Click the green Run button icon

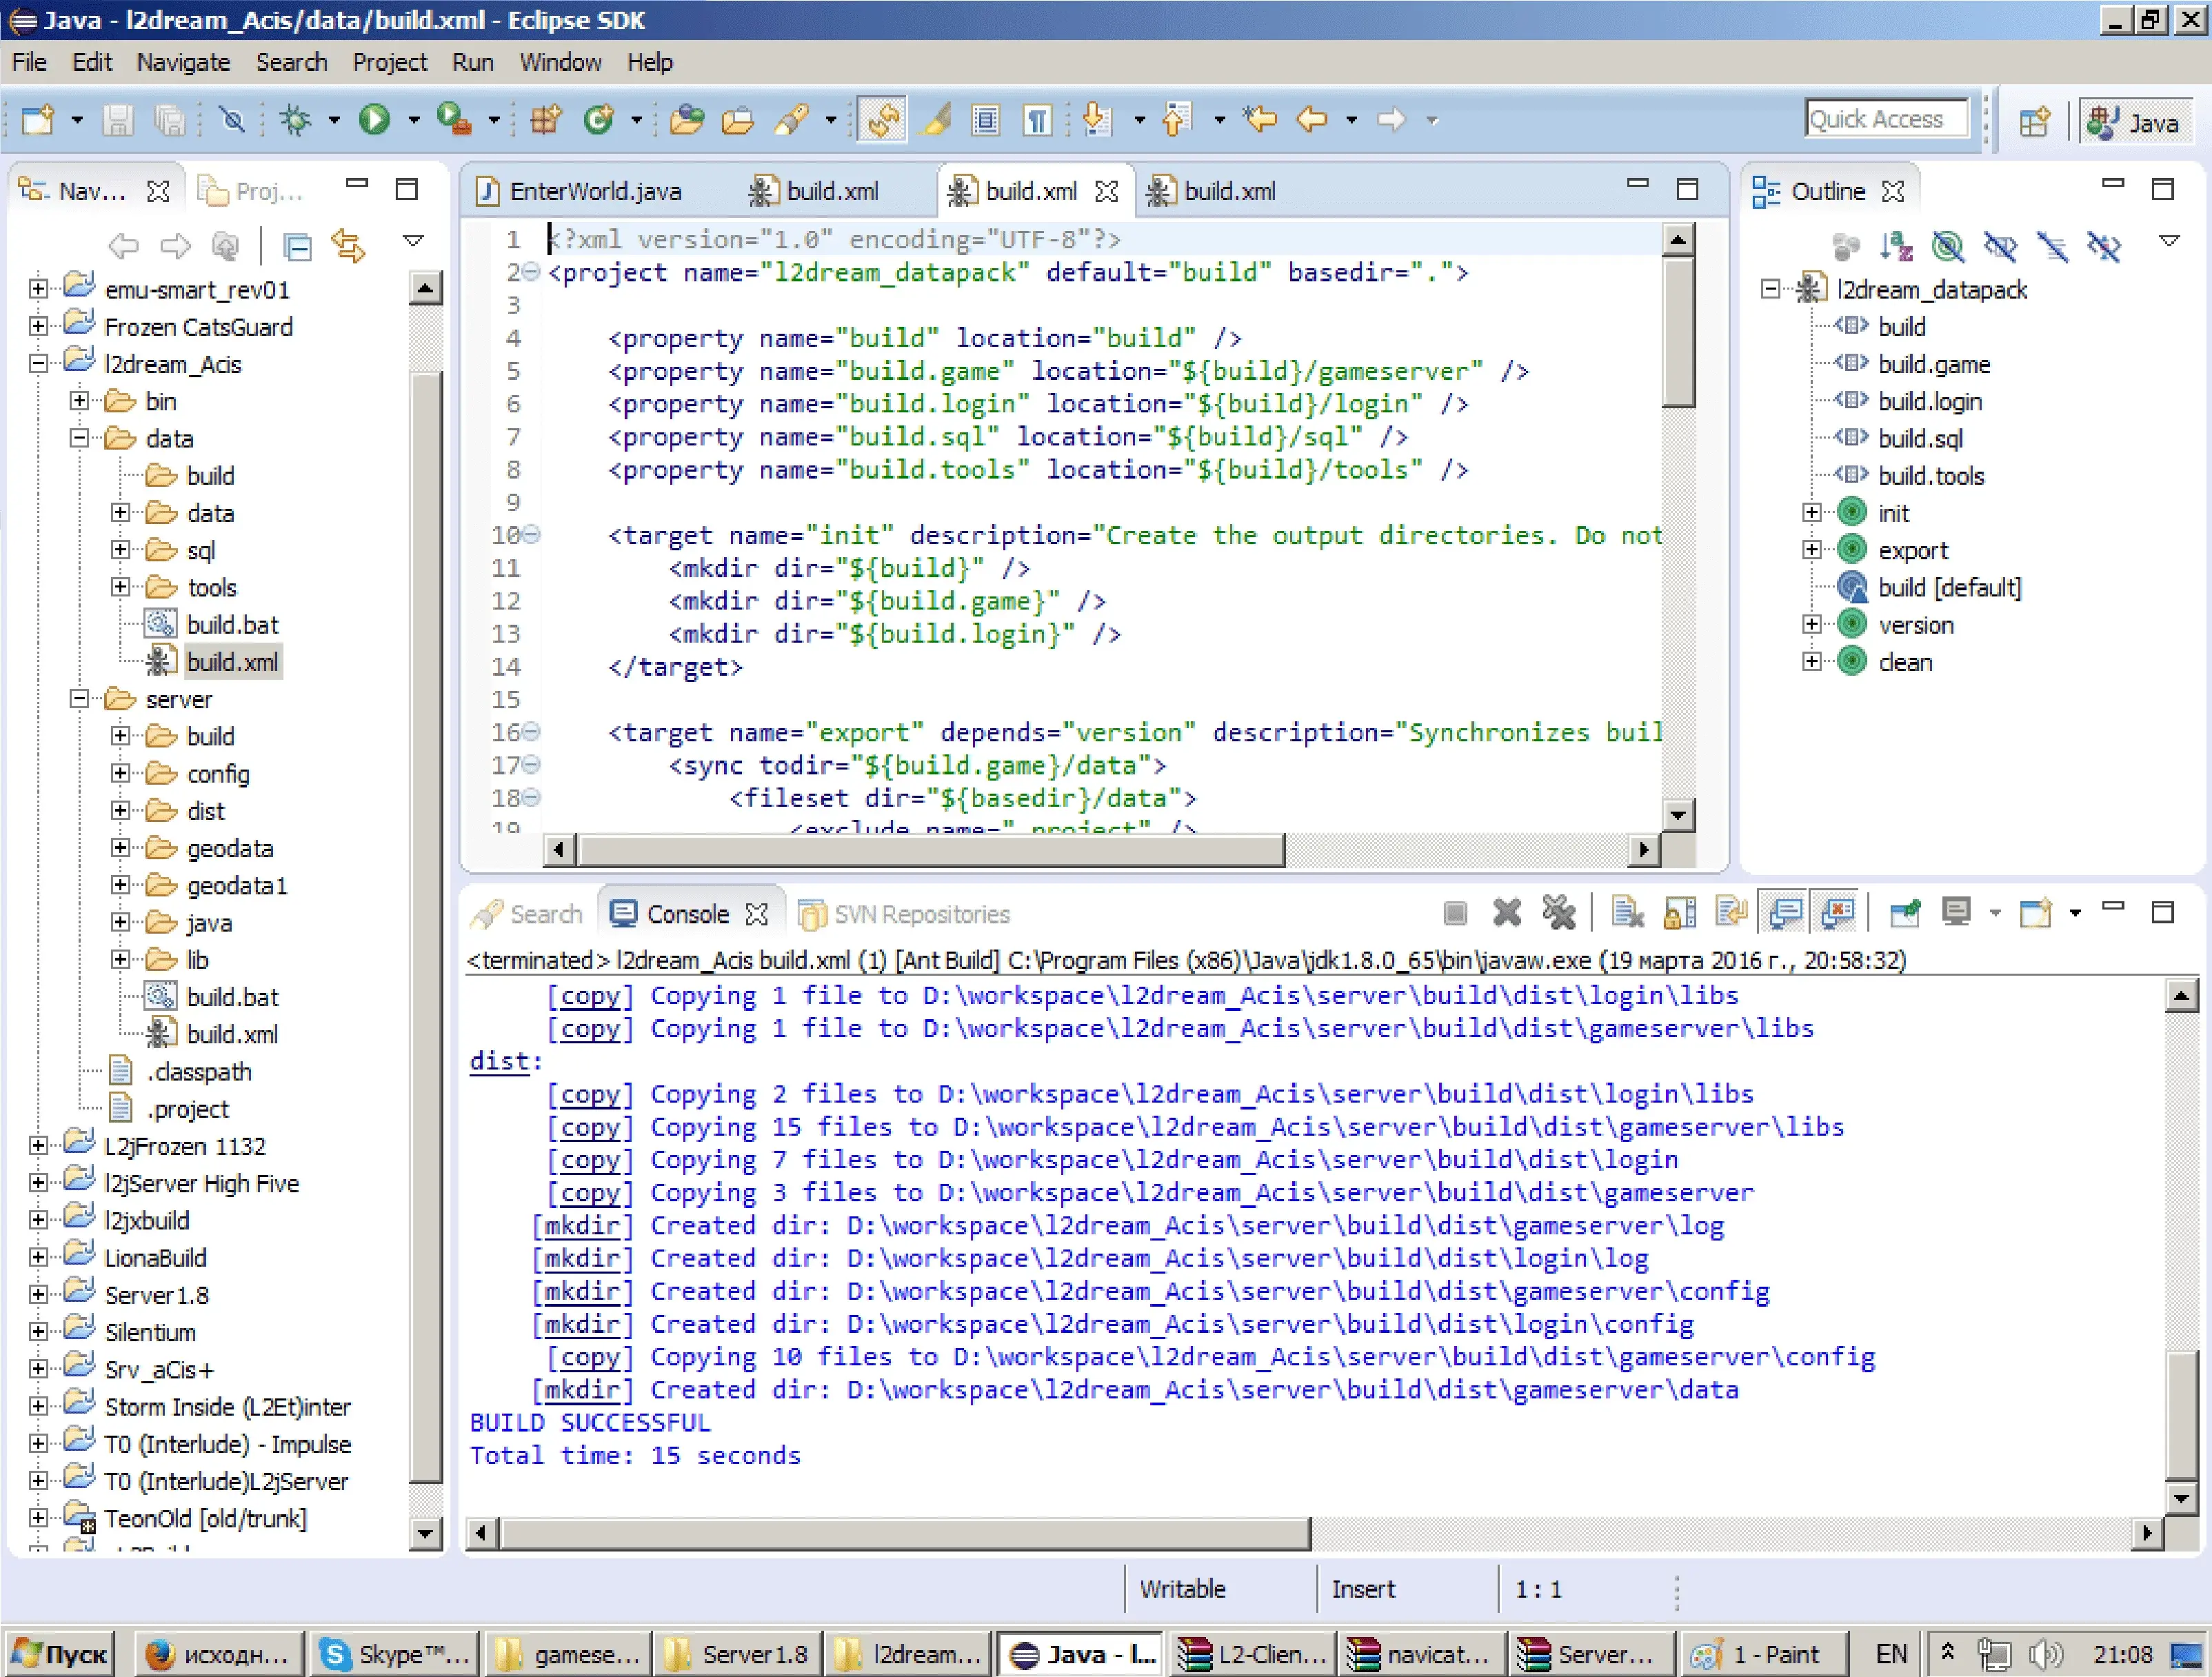(x=374, y=120)
